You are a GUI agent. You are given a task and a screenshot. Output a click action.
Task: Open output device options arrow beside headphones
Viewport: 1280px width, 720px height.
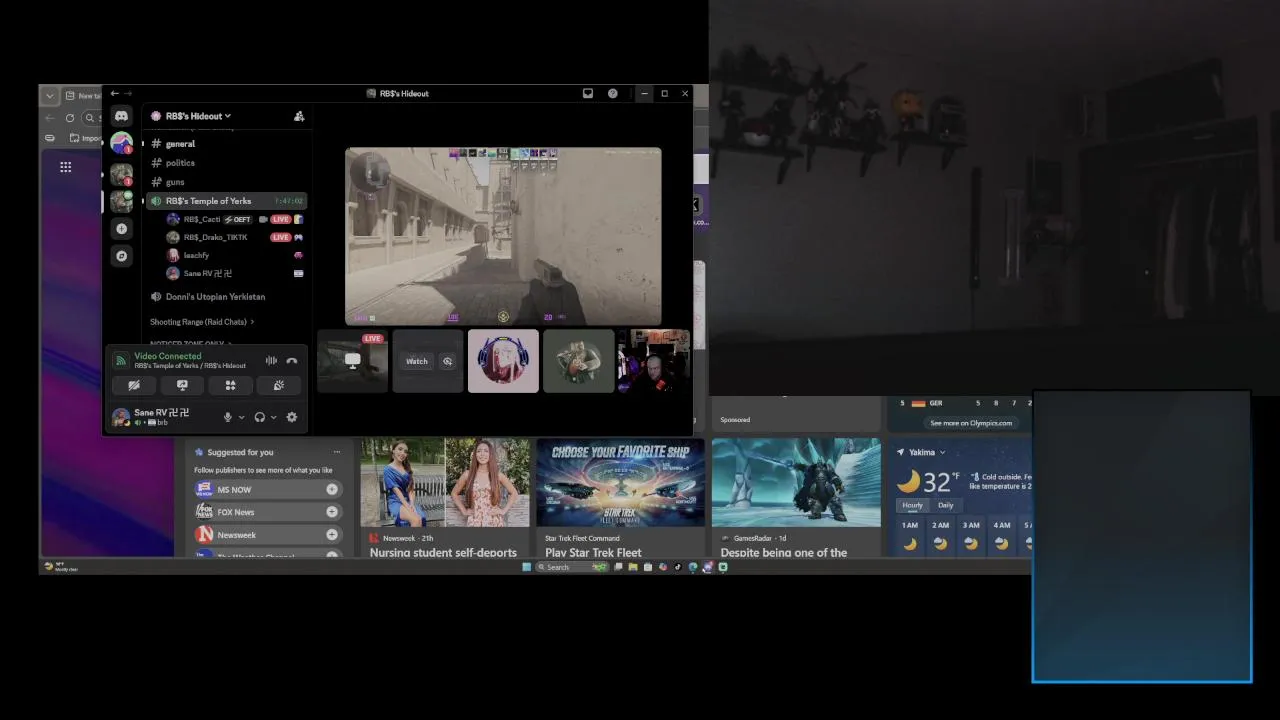[x=273, y=417]
